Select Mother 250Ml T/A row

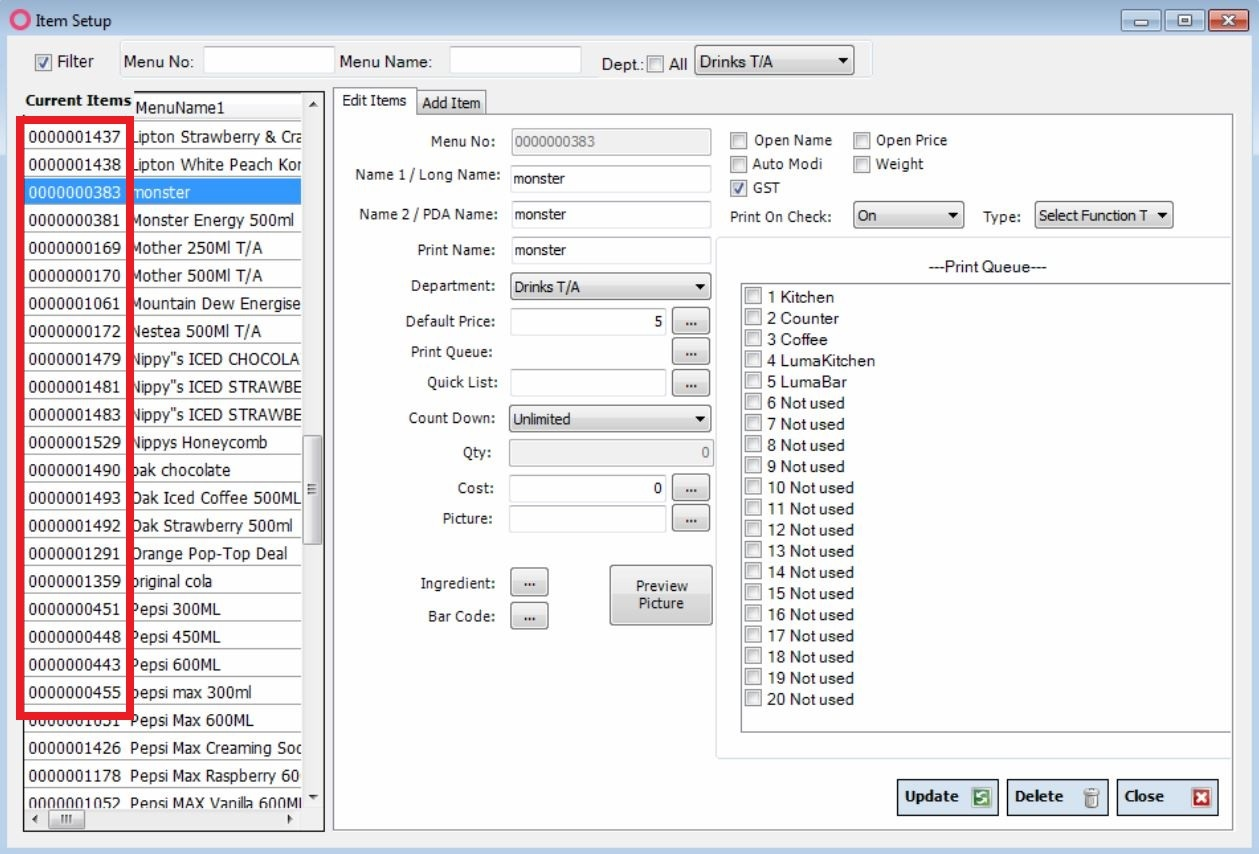pyautogui.click(x=162, y=248)
